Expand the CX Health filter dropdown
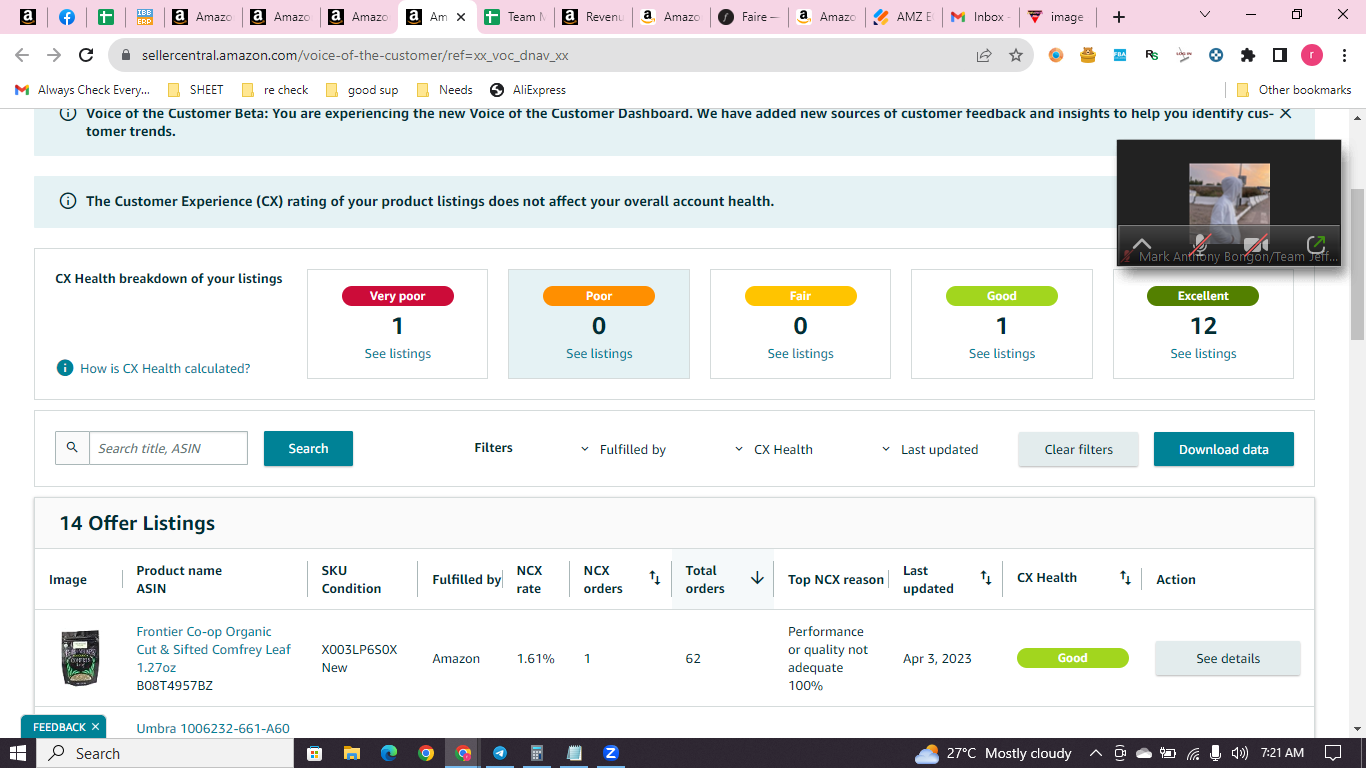1366x768 pixels. click(773, 449)
